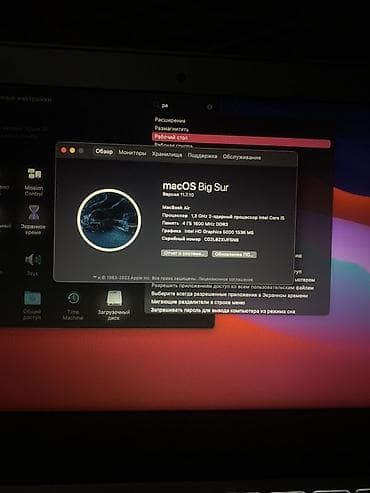Close the About This Mac window
This screenshot has width=370, height=493.
tap(64, 150)
